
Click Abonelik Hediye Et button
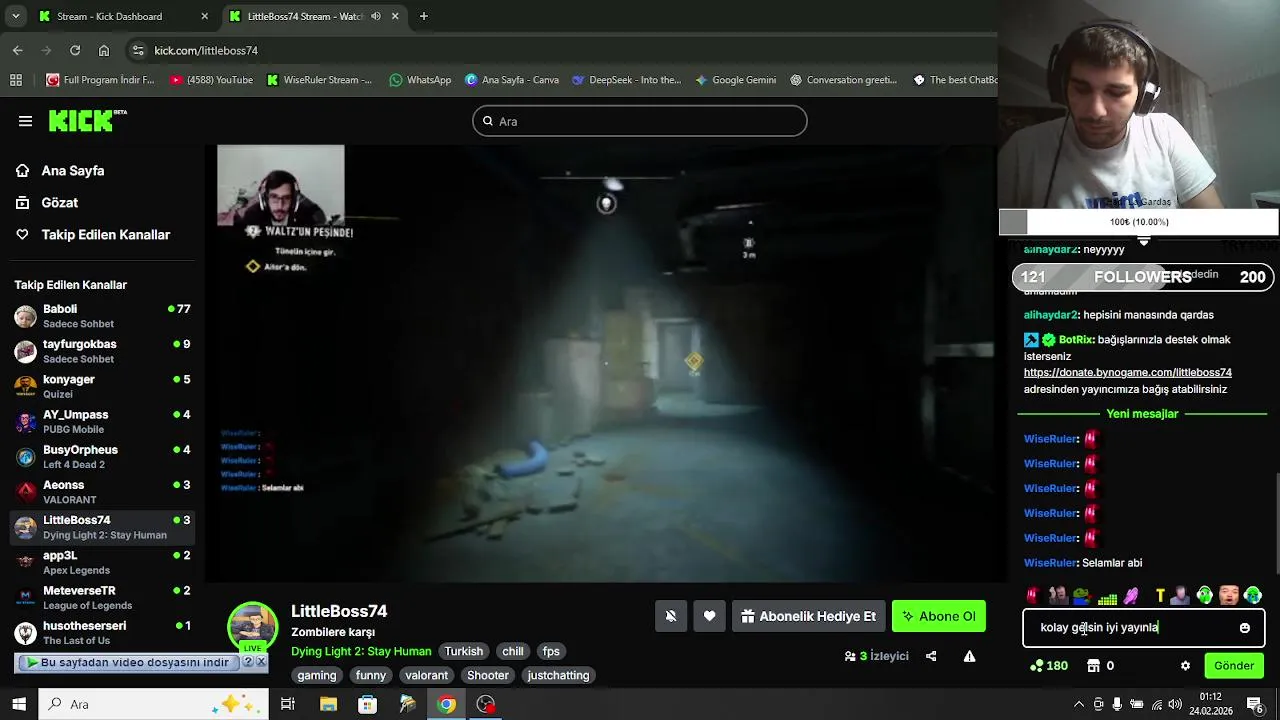pyautogui.click(x=808, y=616)
